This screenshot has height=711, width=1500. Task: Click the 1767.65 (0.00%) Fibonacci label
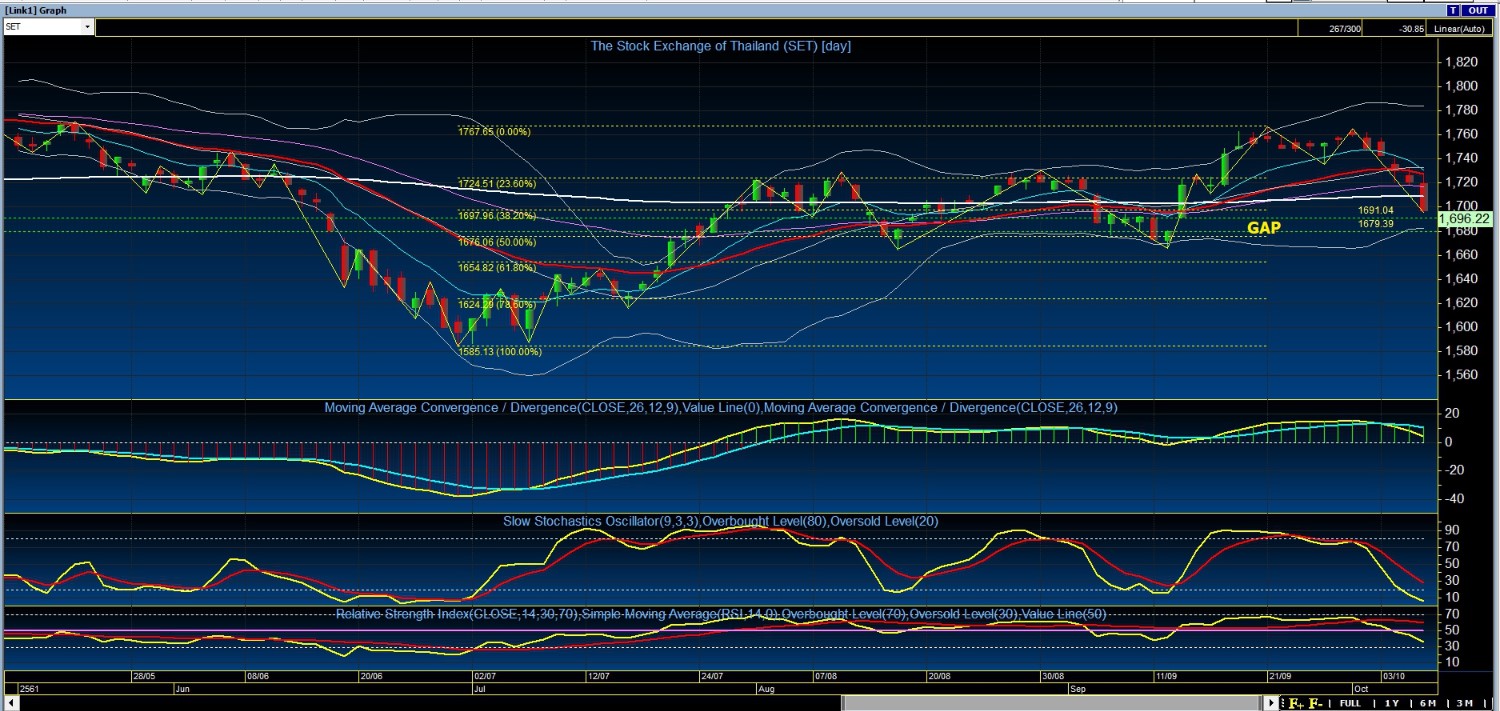point(495,131)
